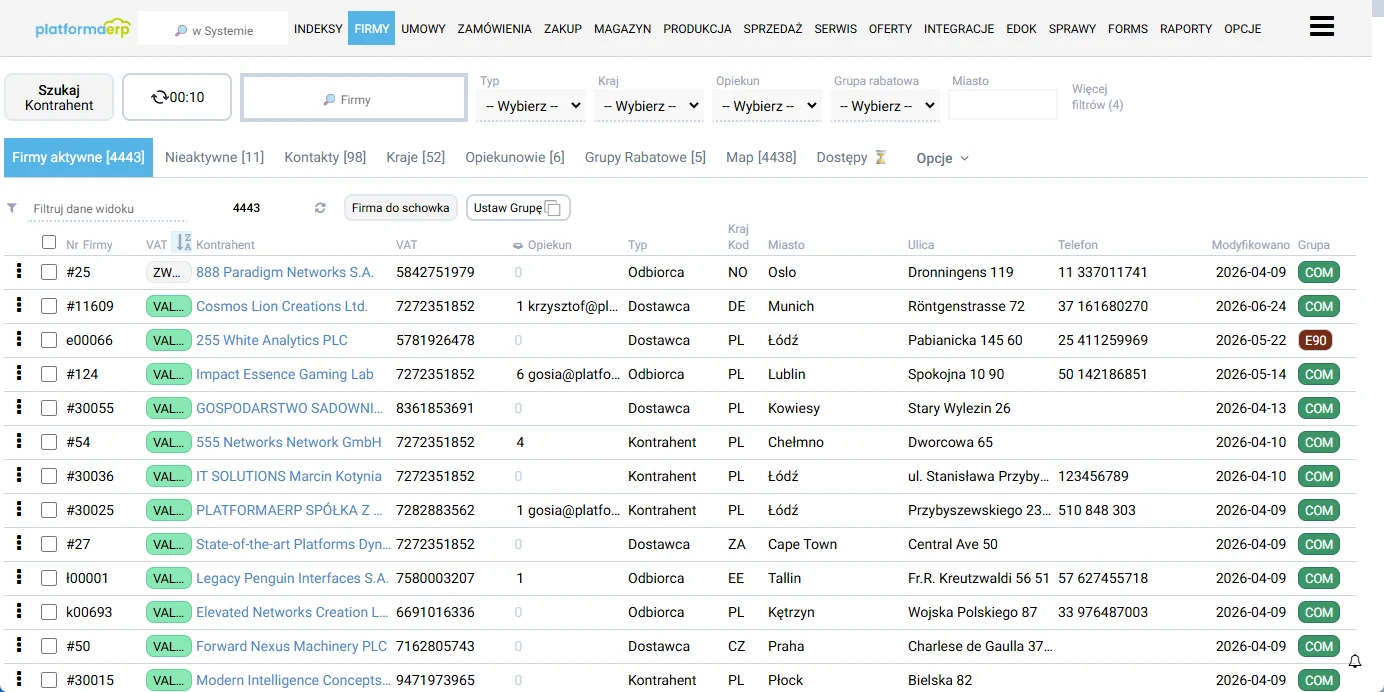Open the Typ filter dropdown

click(531, 105)
